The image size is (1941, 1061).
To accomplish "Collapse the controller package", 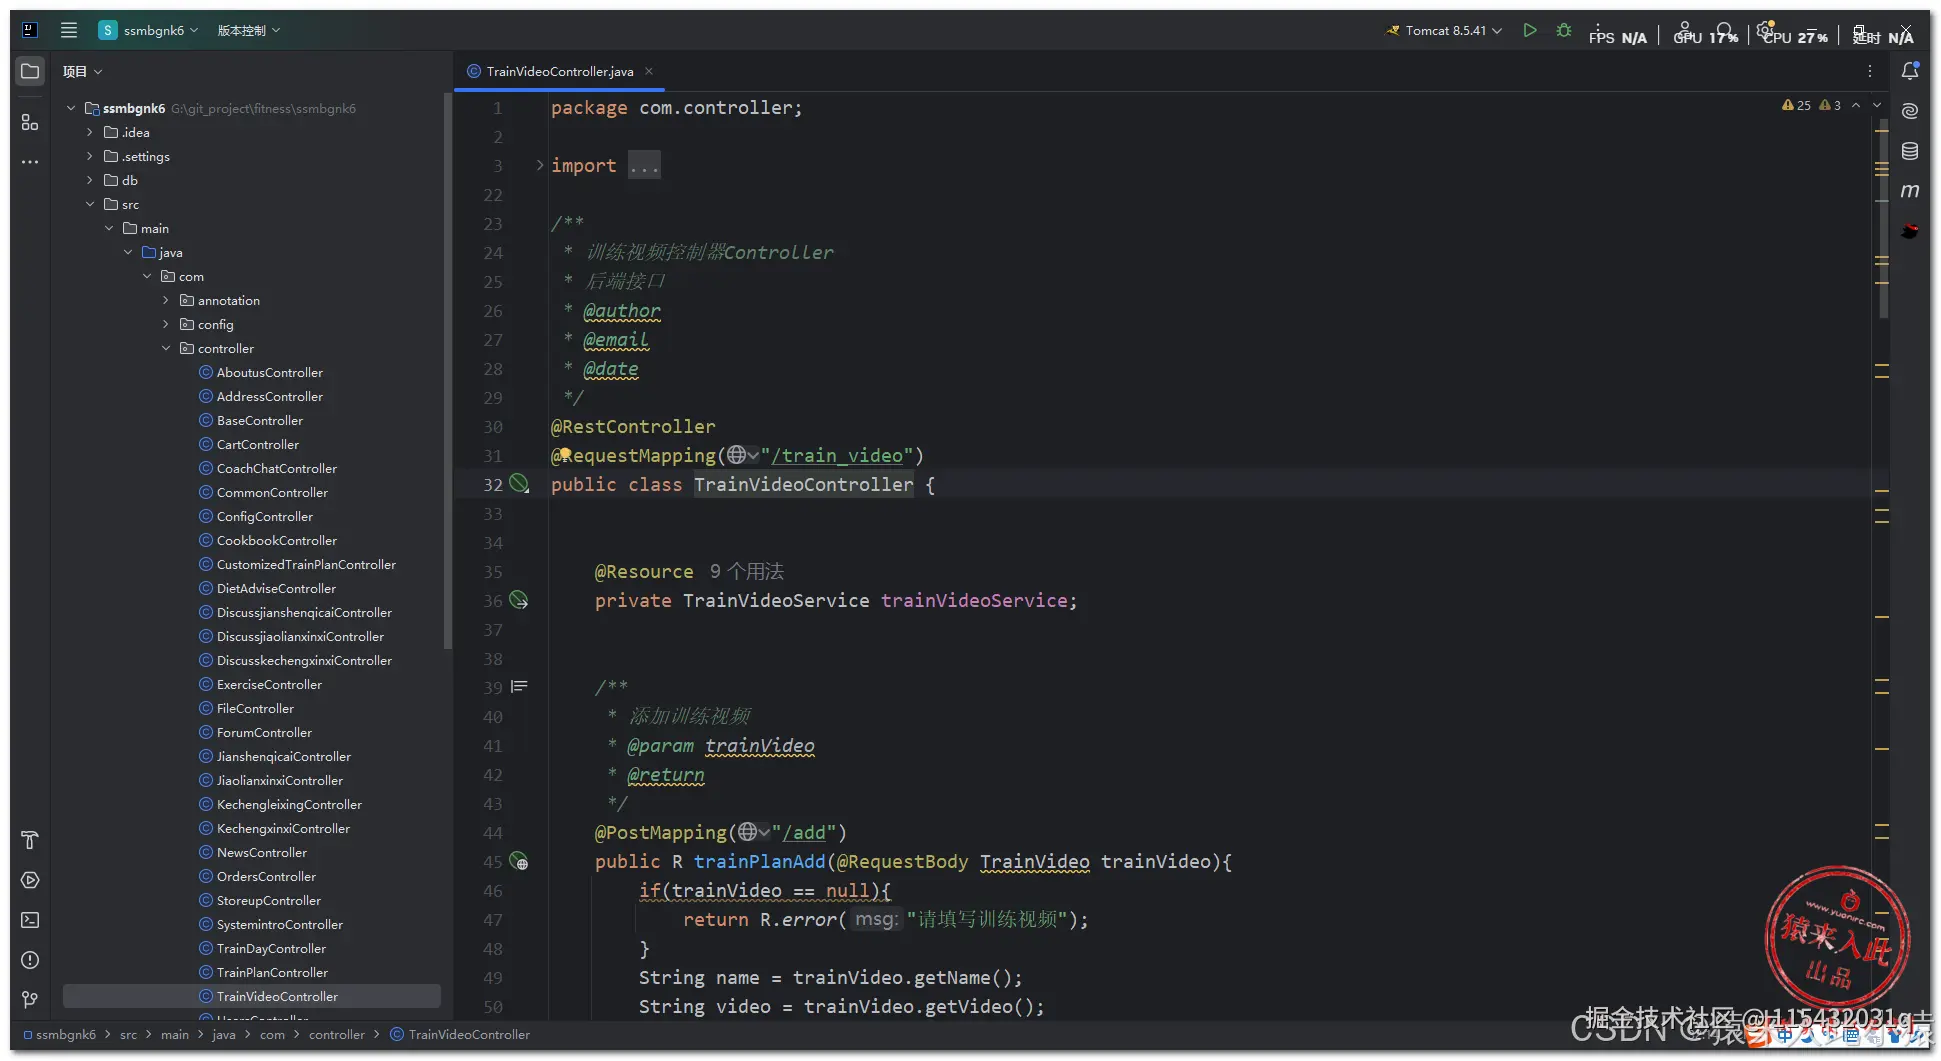I will (x=166, y=348).
